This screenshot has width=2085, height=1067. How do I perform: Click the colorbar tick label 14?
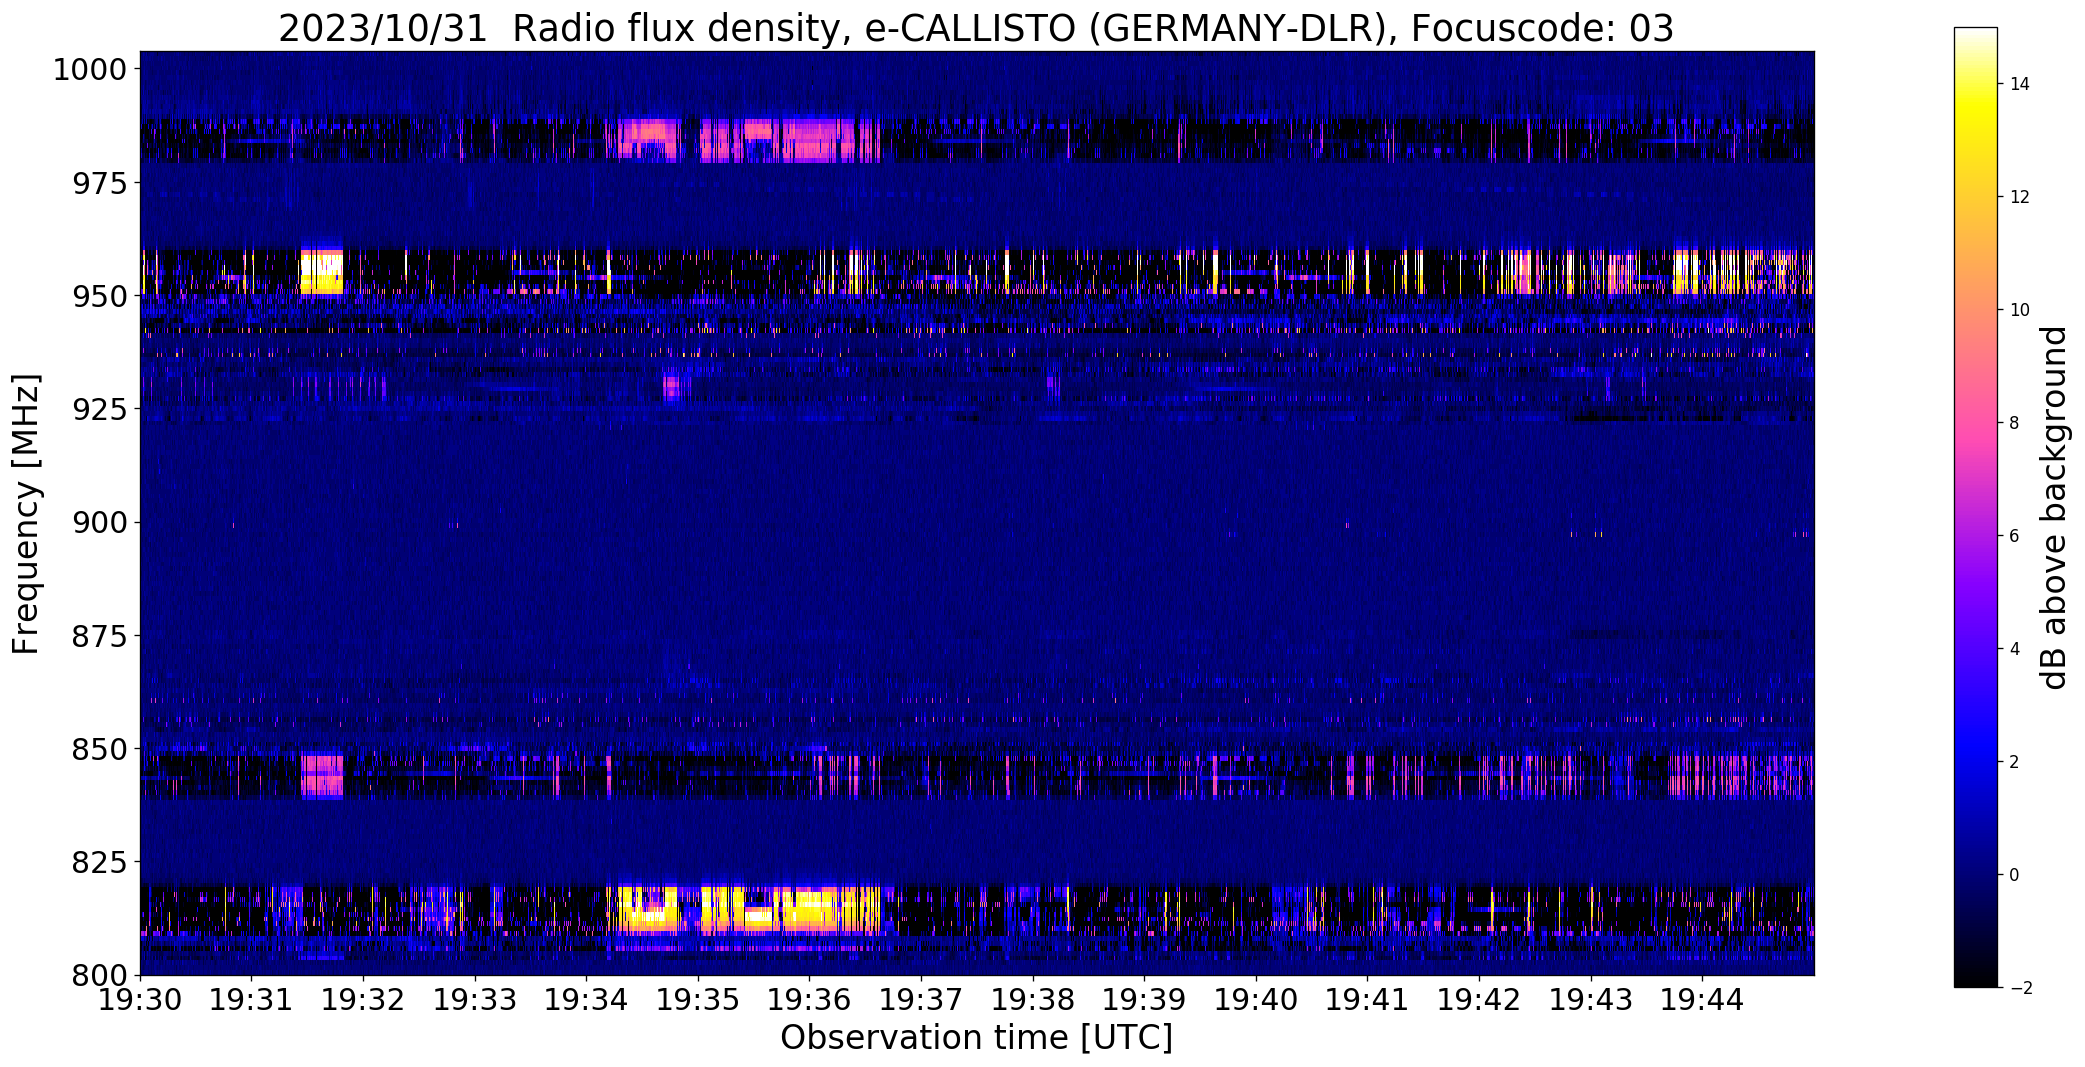click(x=2020, y=84)
